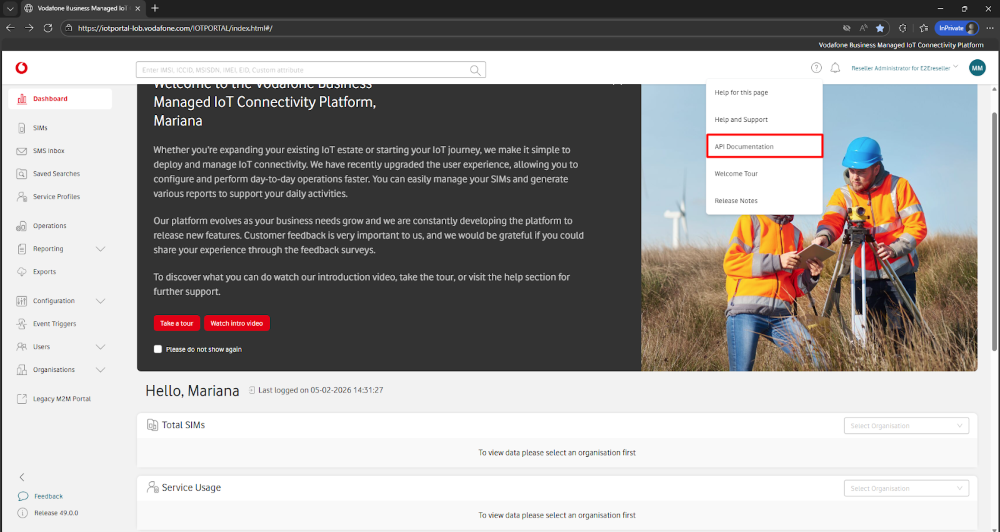Open Feedback link in sidebar

click(x=48, y=496)
